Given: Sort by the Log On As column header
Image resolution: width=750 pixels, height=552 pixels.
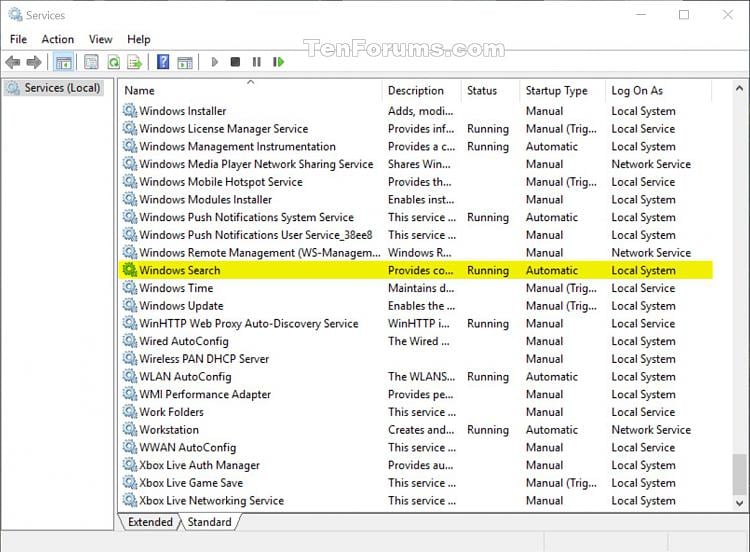Looking at the screenshot, I should (x=659, y=90).
